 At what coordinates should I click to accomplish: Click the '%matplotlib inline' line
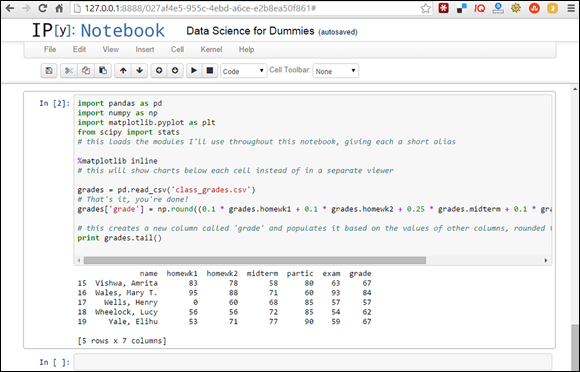[x=118, y=161]
